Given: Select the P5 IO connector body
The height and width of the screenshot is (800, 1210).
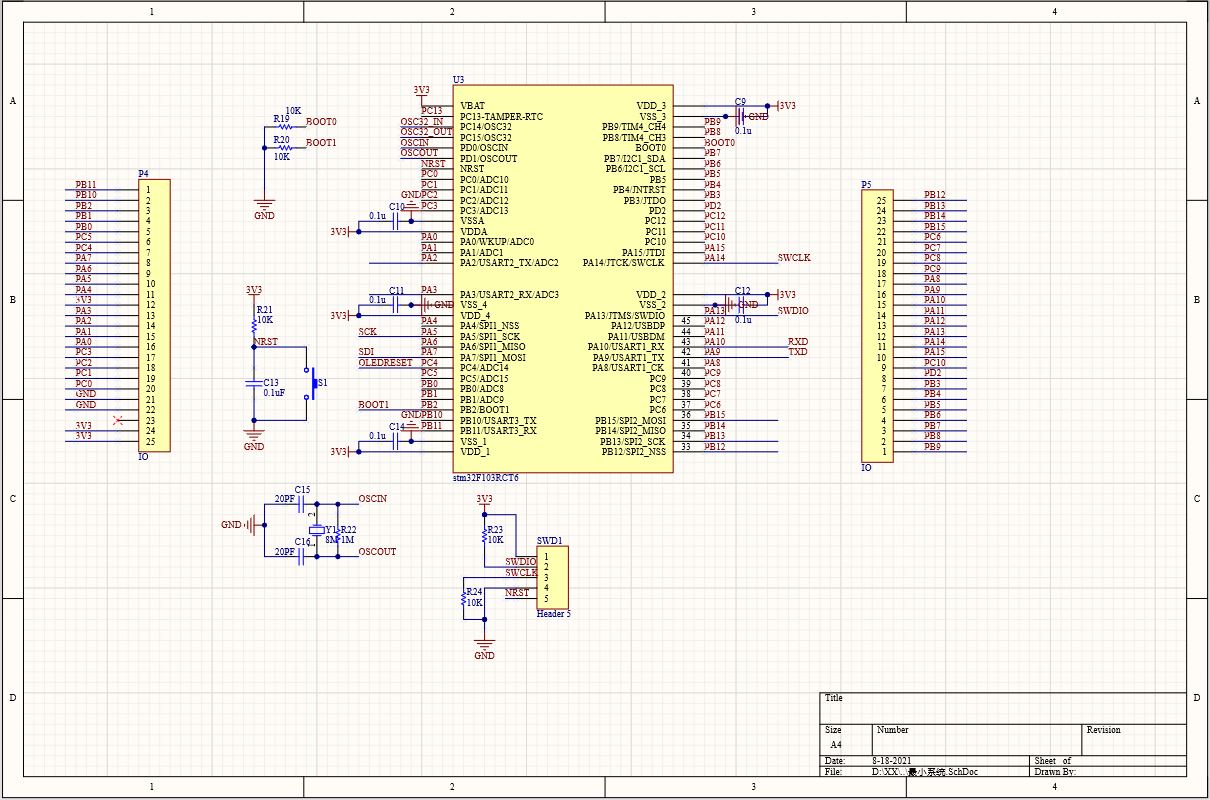Looking at the screenshot, I should (x=878, y=326).
